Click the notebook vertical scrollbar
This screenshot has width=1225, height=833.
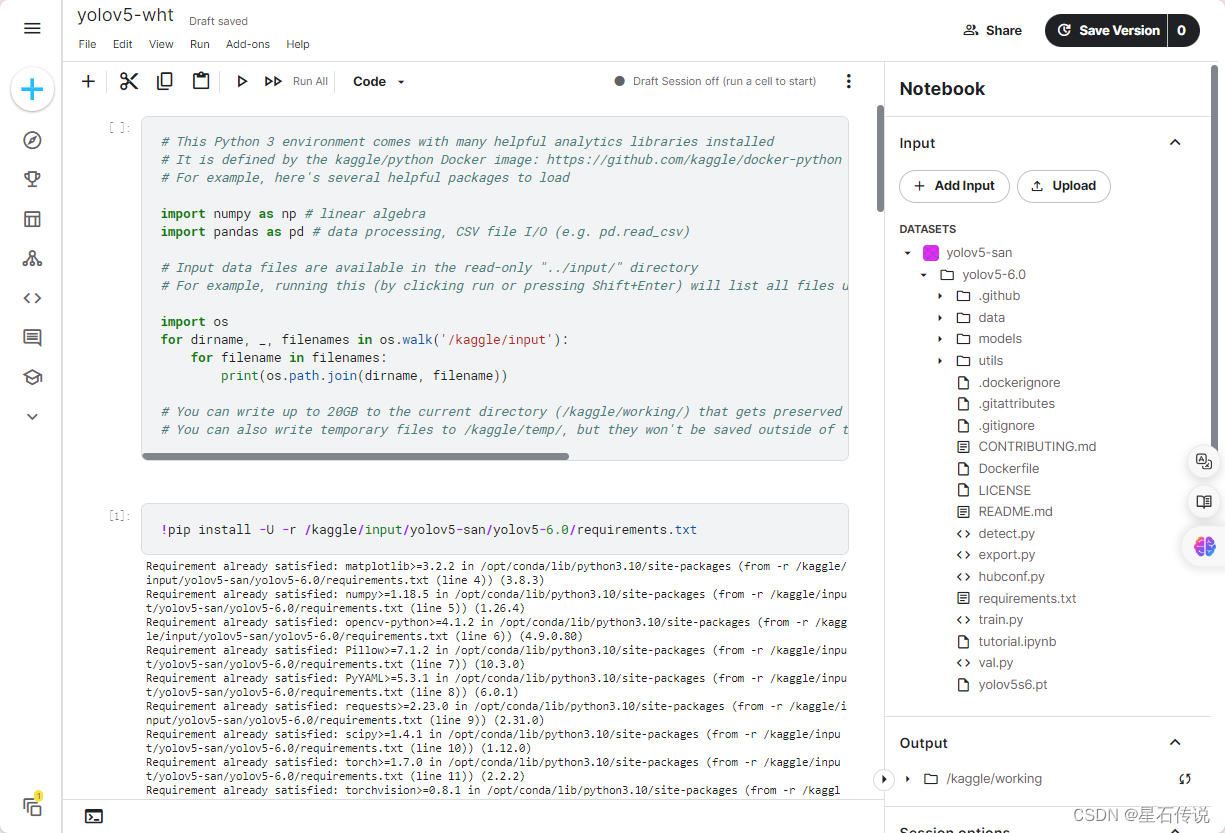click(880, 158)
